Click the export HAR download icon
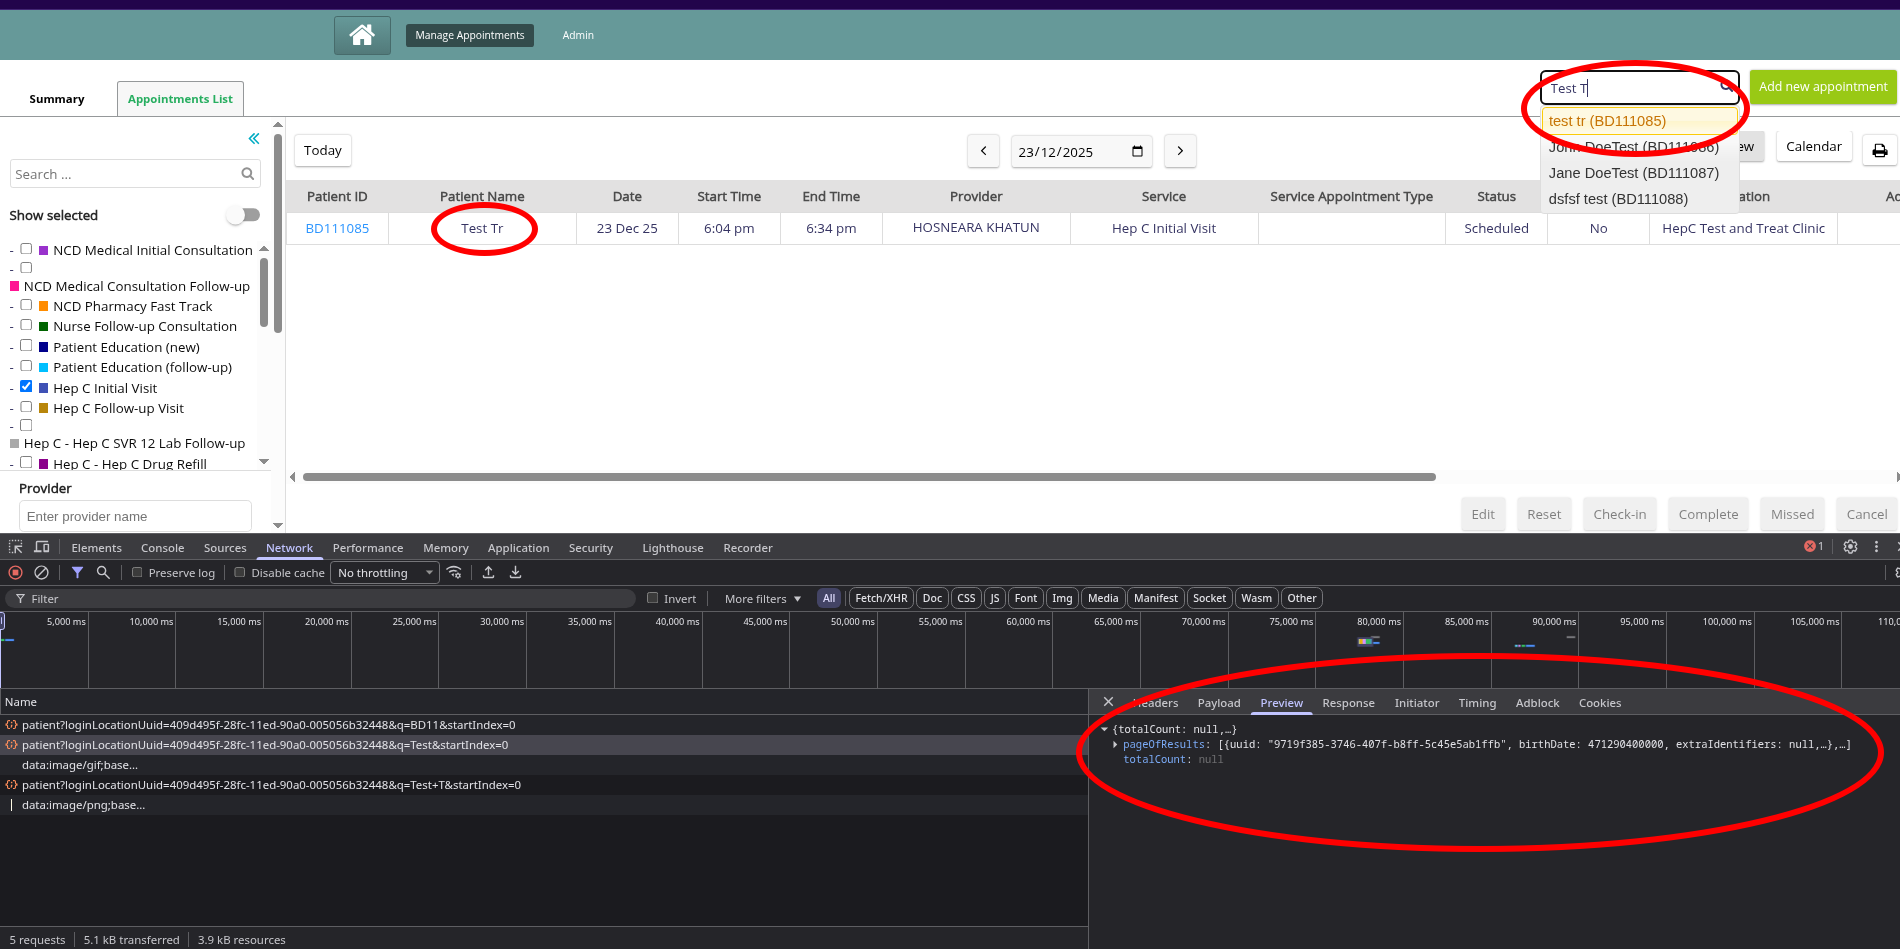Image resolution: width=1900 pixels, height=949 pixels. pyautogui.click(x=515, y=573)
